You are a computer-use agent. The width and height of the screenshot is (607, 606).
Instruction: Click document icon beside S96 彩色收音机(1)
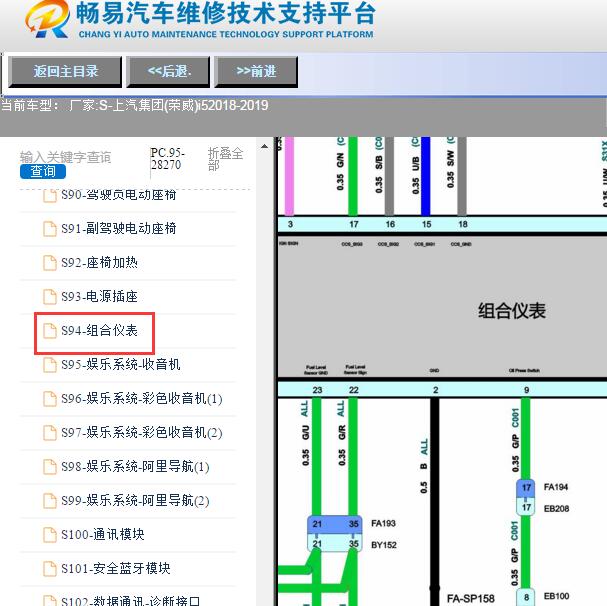(x=50, y=399)
